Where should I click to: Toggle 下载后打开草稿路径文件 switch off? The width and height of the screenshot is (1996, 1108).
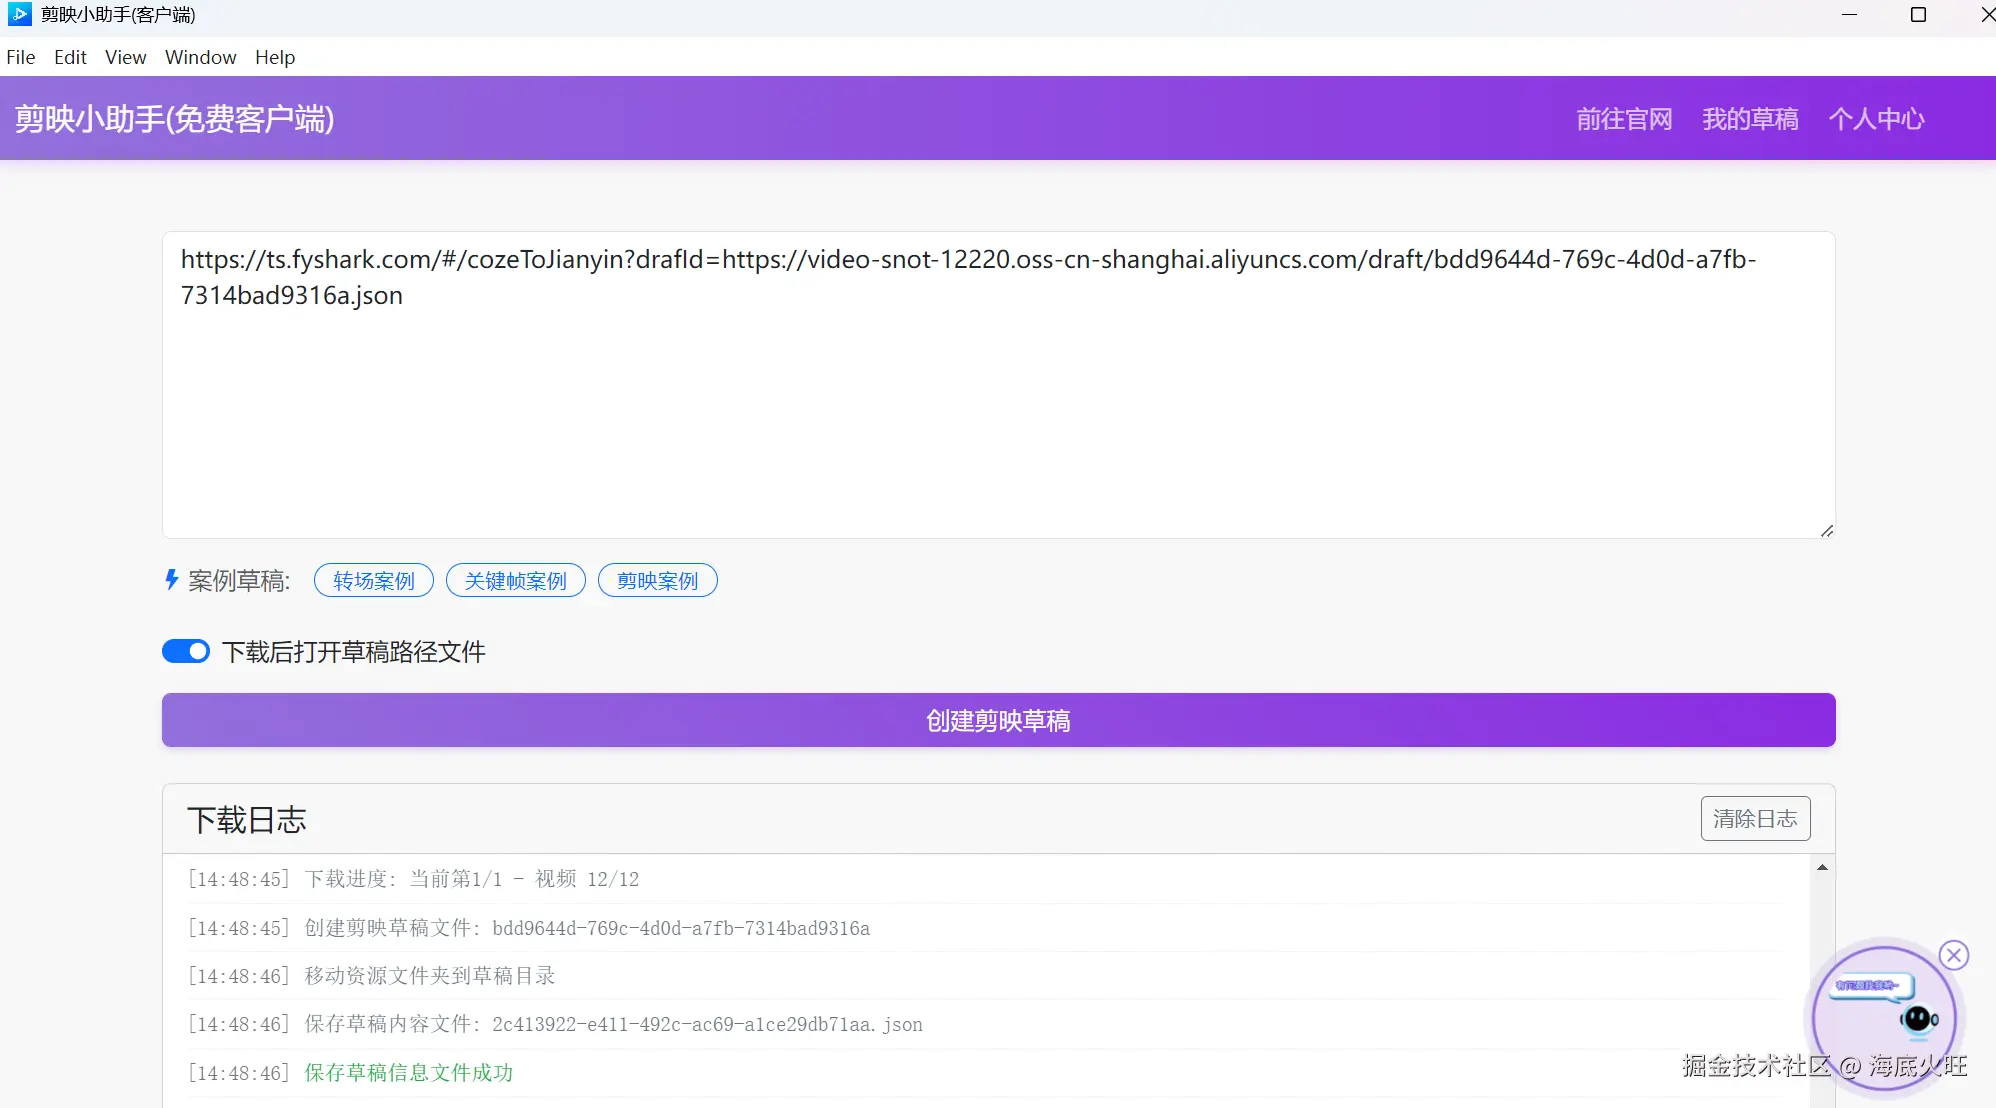(x=186, y=651)
